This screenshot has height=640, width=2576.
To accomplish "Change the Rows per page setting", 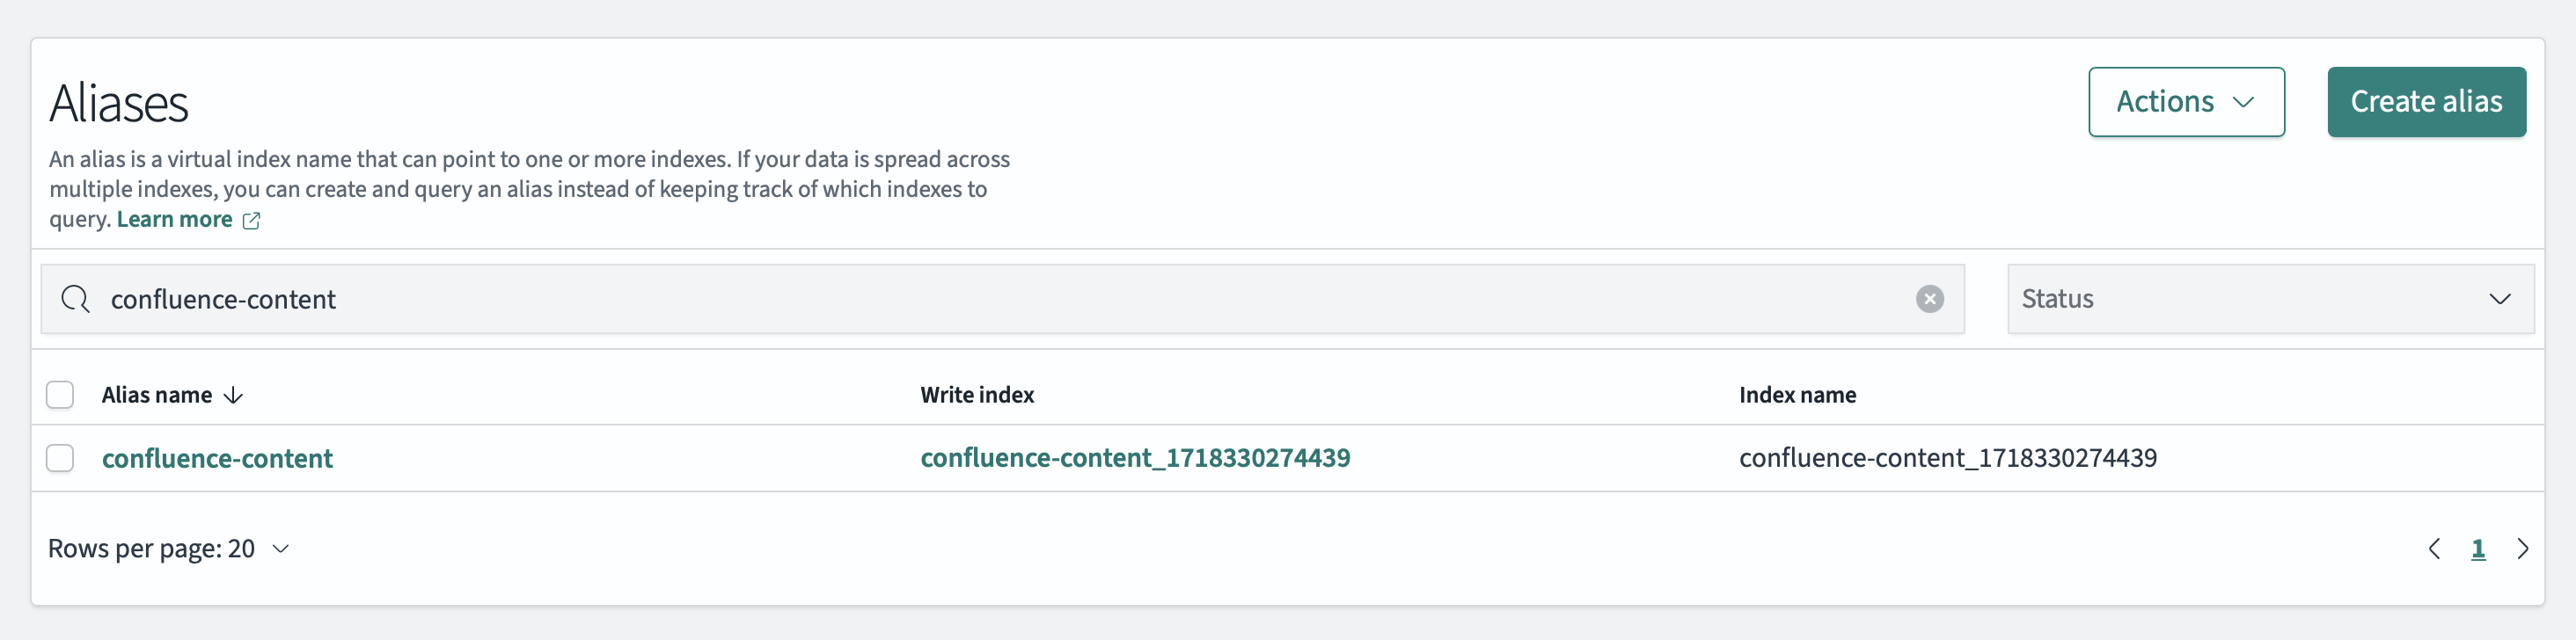I will [169, 549].
